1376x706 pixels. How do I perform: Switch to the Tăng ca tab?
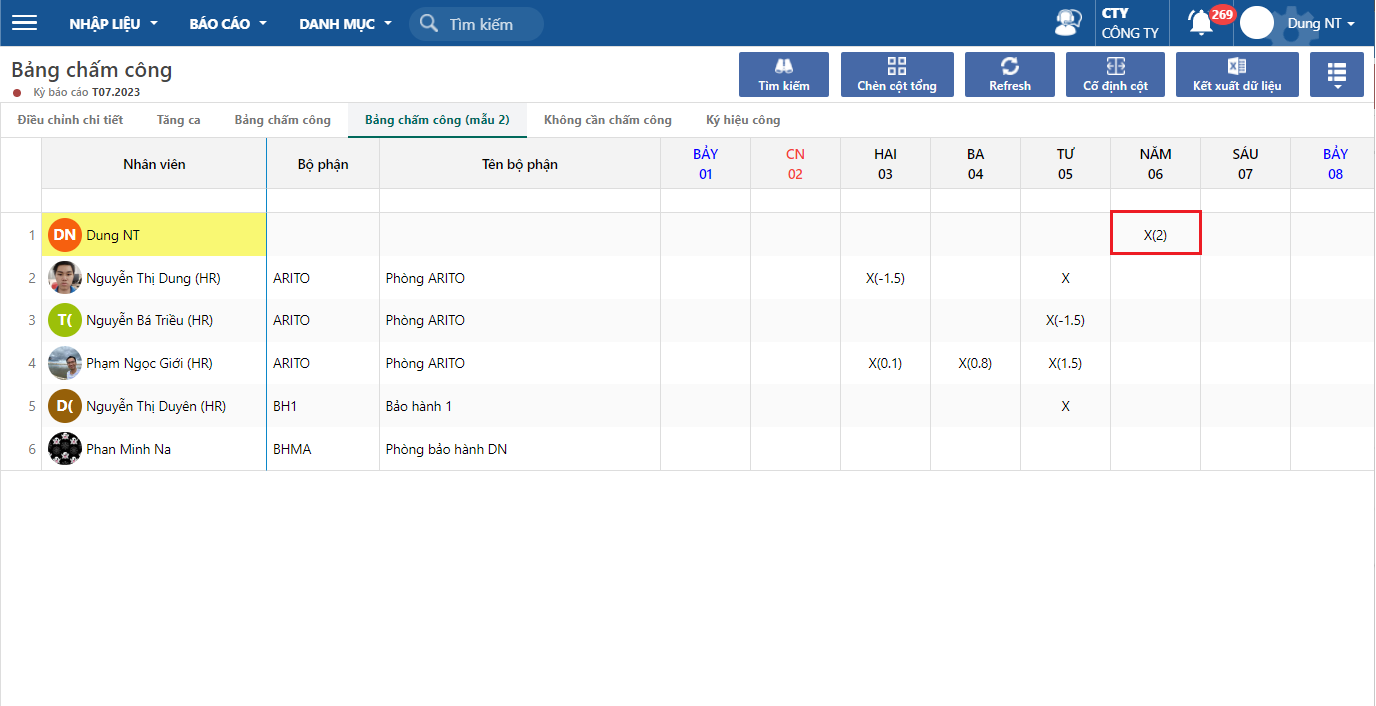click(178, 120)
